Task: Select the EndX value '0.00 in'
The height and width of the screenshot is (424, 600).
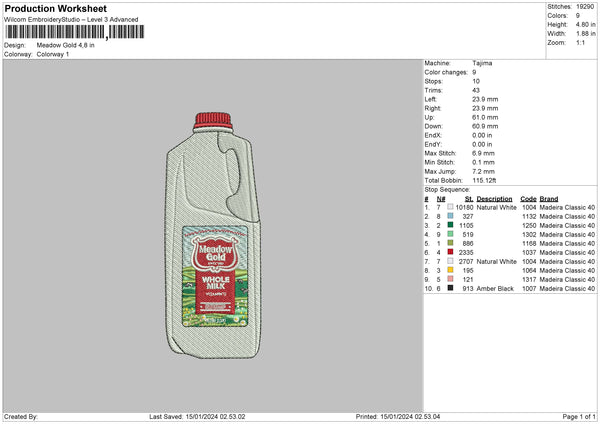Action: tap(482, 135)
